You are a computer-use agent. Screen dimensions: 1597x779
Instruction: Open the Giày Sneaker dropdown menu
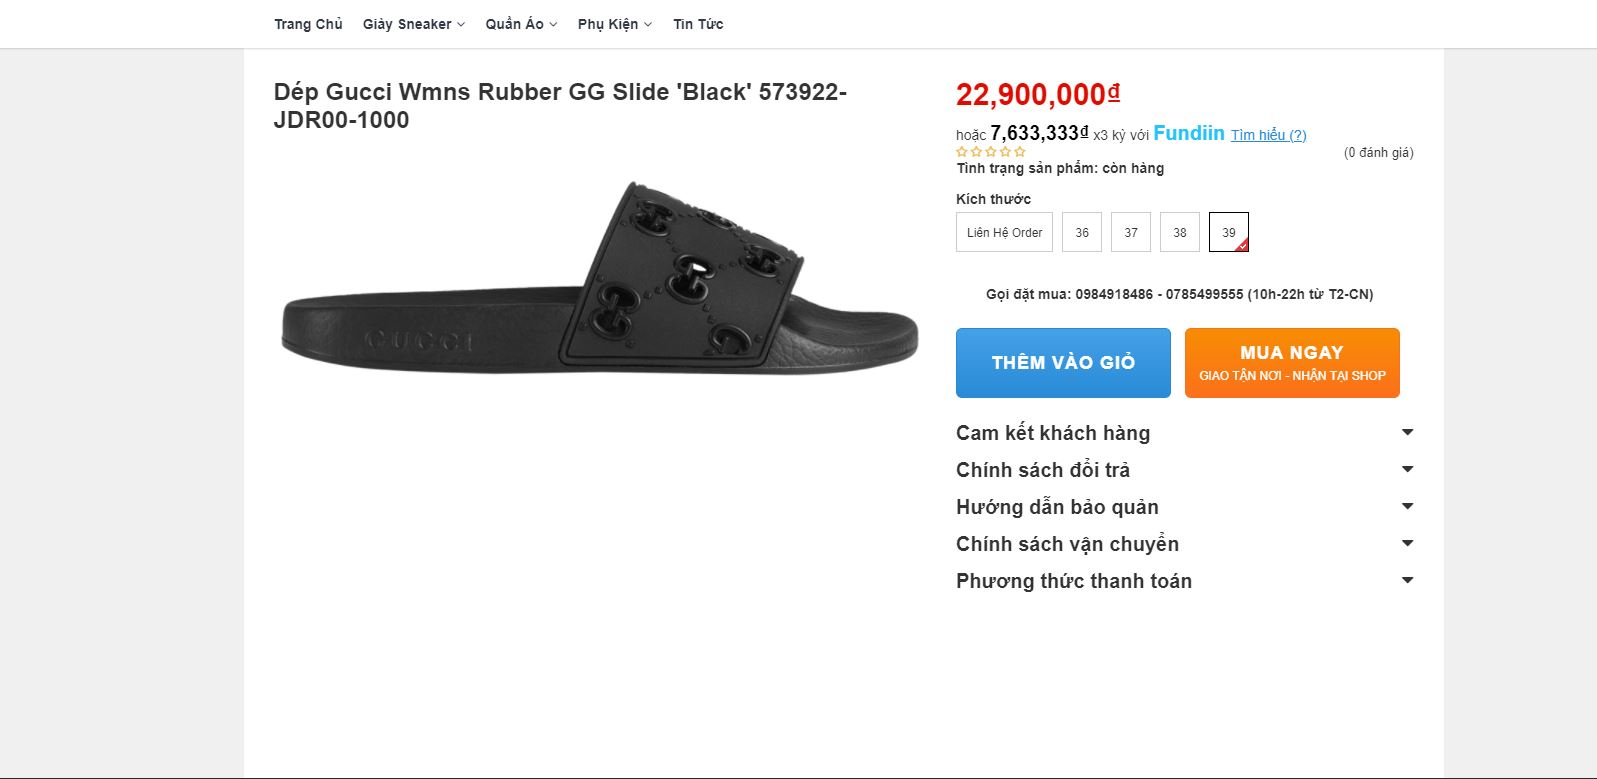(413, 24)
